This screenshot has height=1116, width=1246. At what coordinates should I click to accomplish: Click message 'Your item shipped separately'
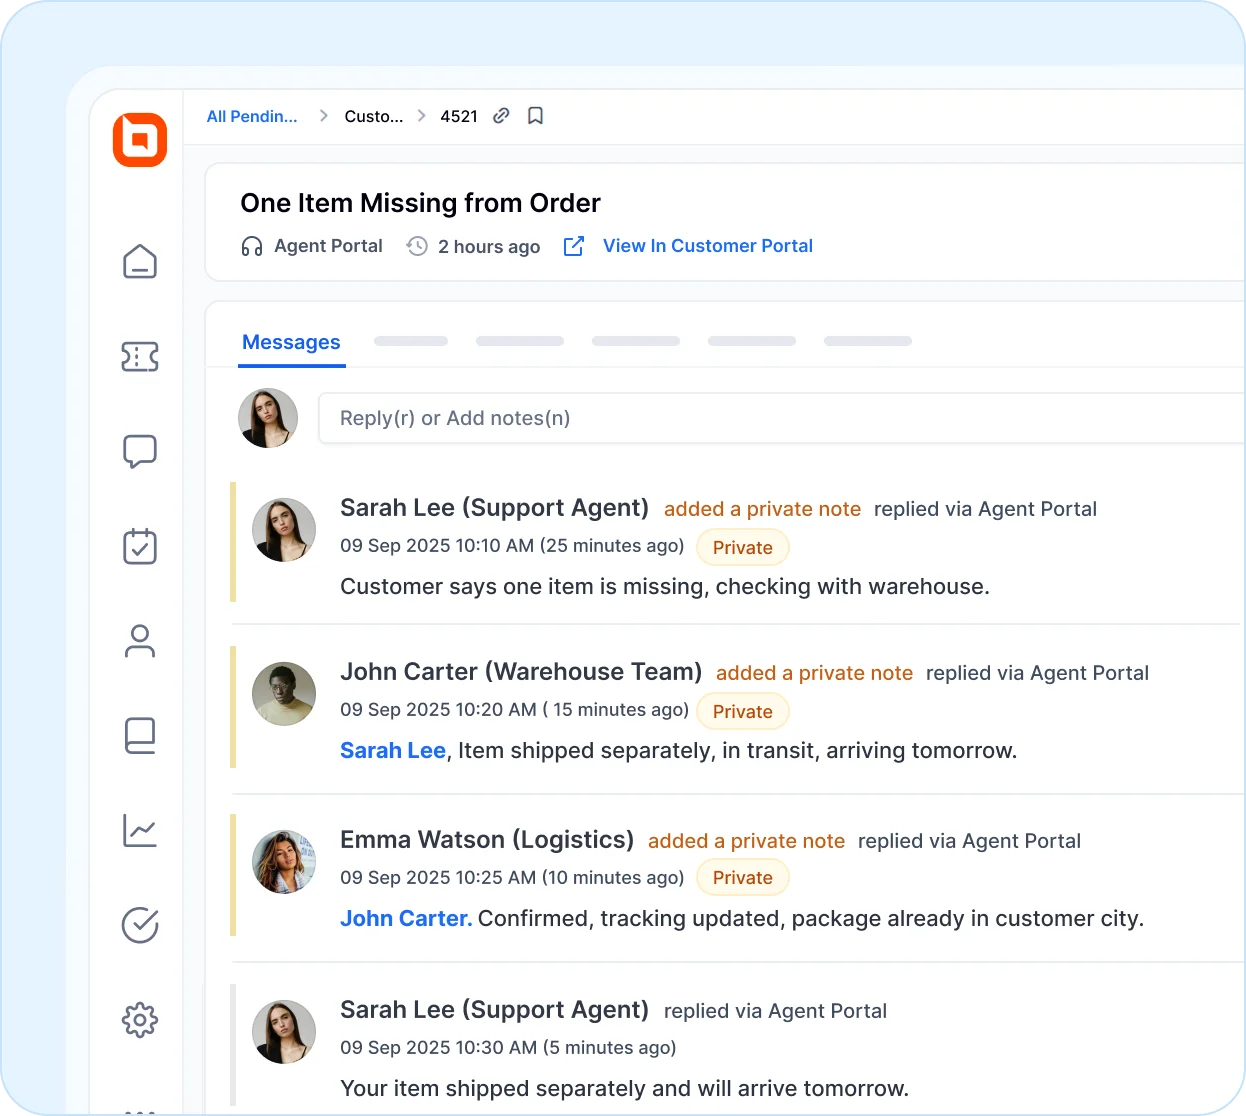[625, 1088]
